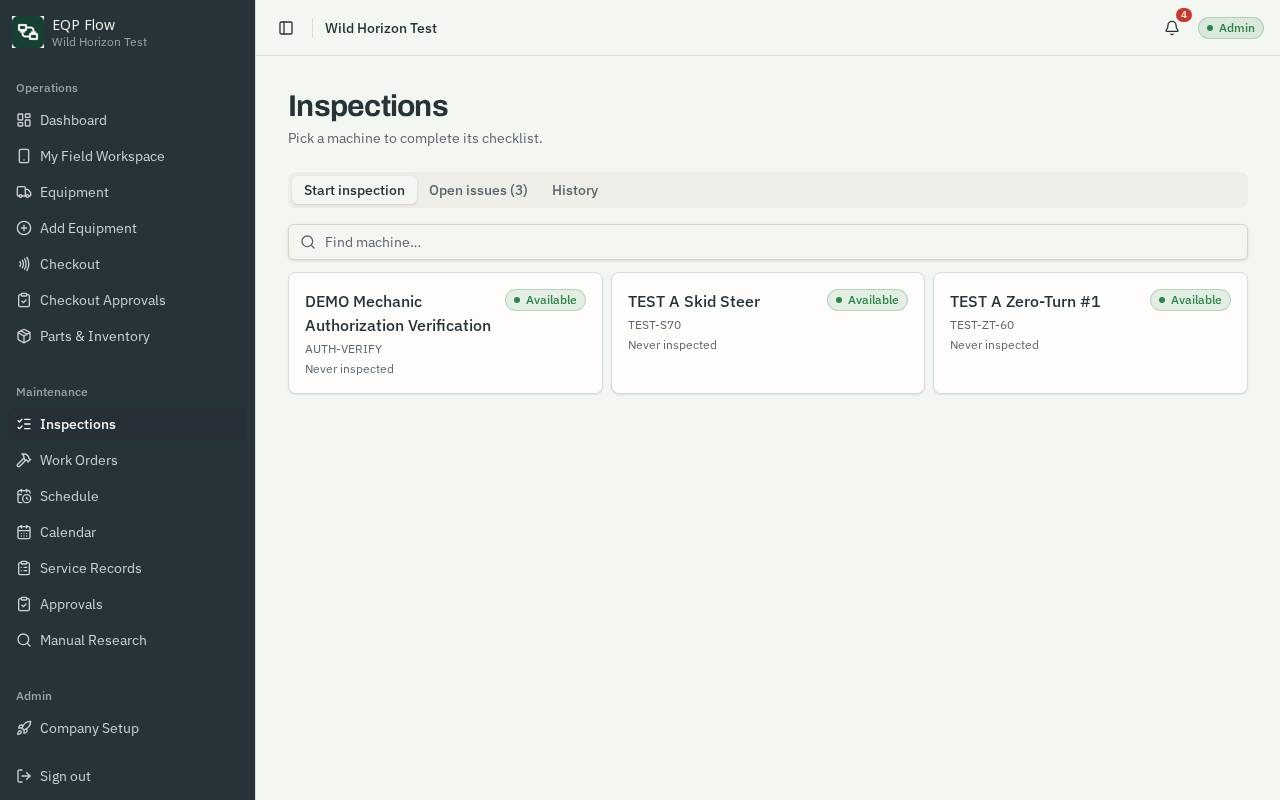Viewport: 1280px width, 800px height.
Task: Select the TEST A Zero-Turn #1 card
Action: pos(1090,333)
